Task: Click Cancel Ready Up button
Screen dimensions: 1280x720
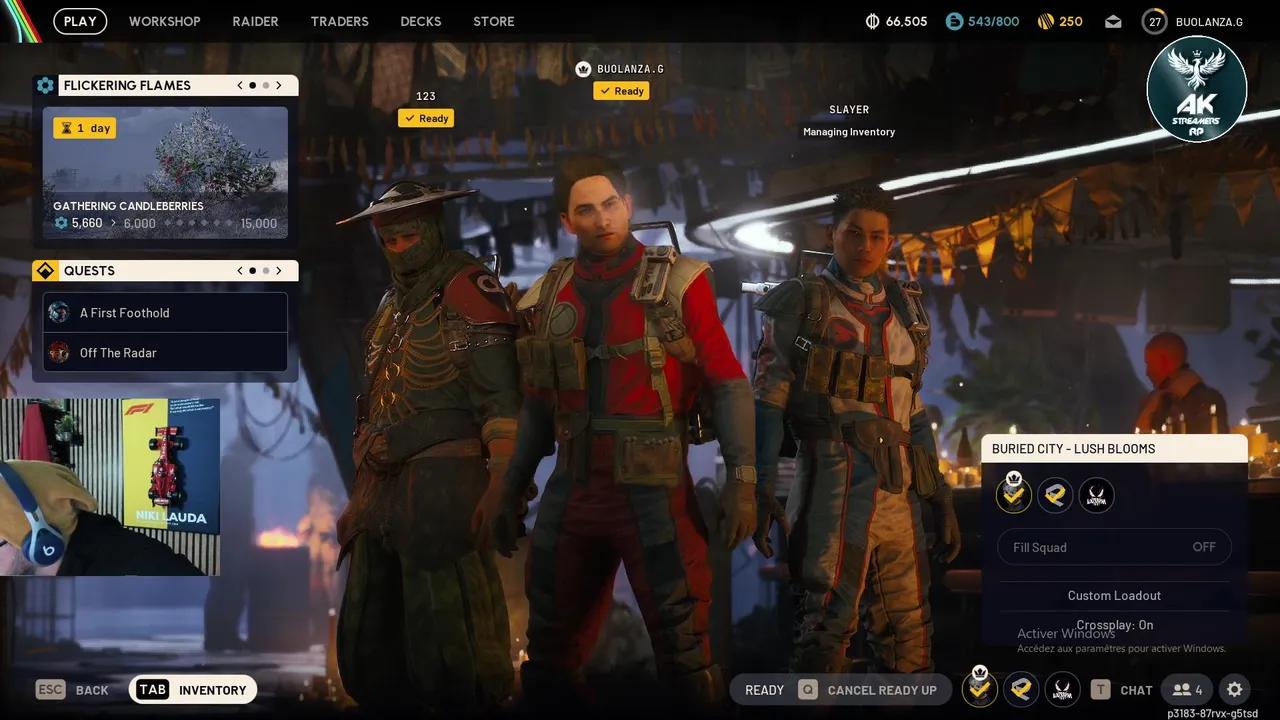Action: 882,689
